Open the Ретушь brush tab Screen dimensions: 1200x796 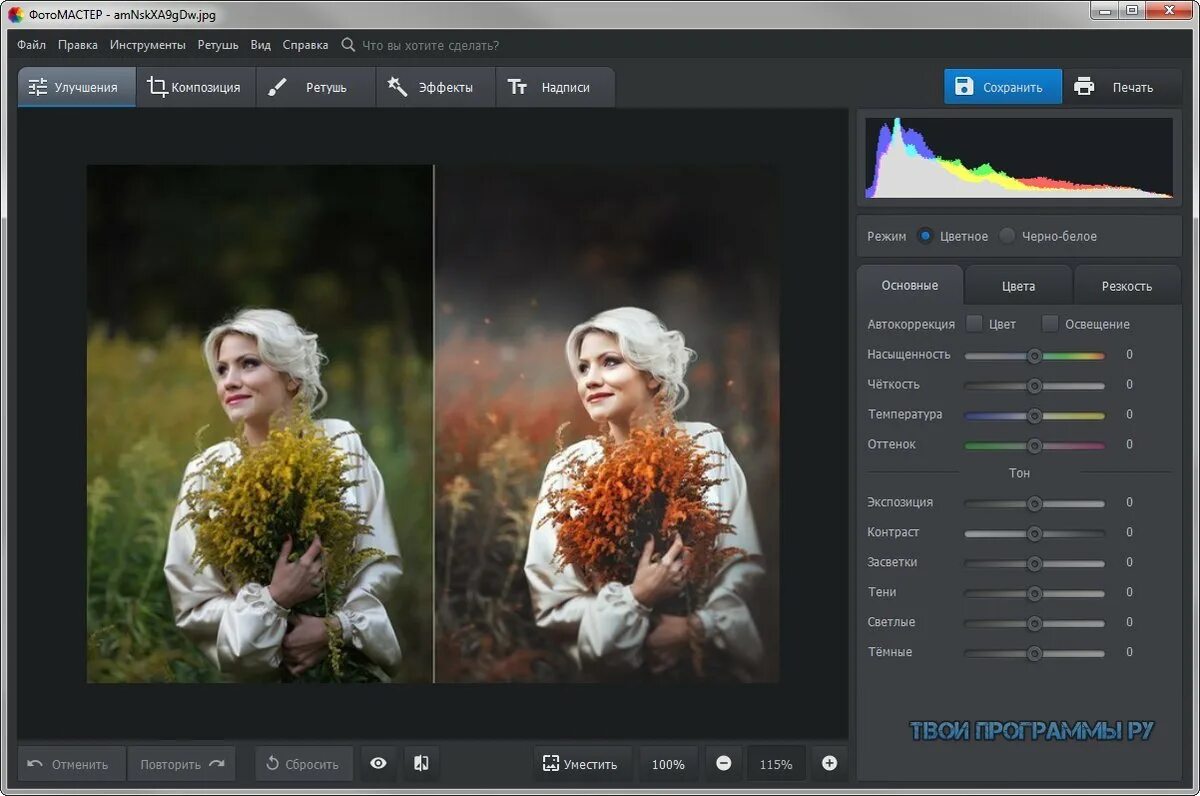click(314, 87)
